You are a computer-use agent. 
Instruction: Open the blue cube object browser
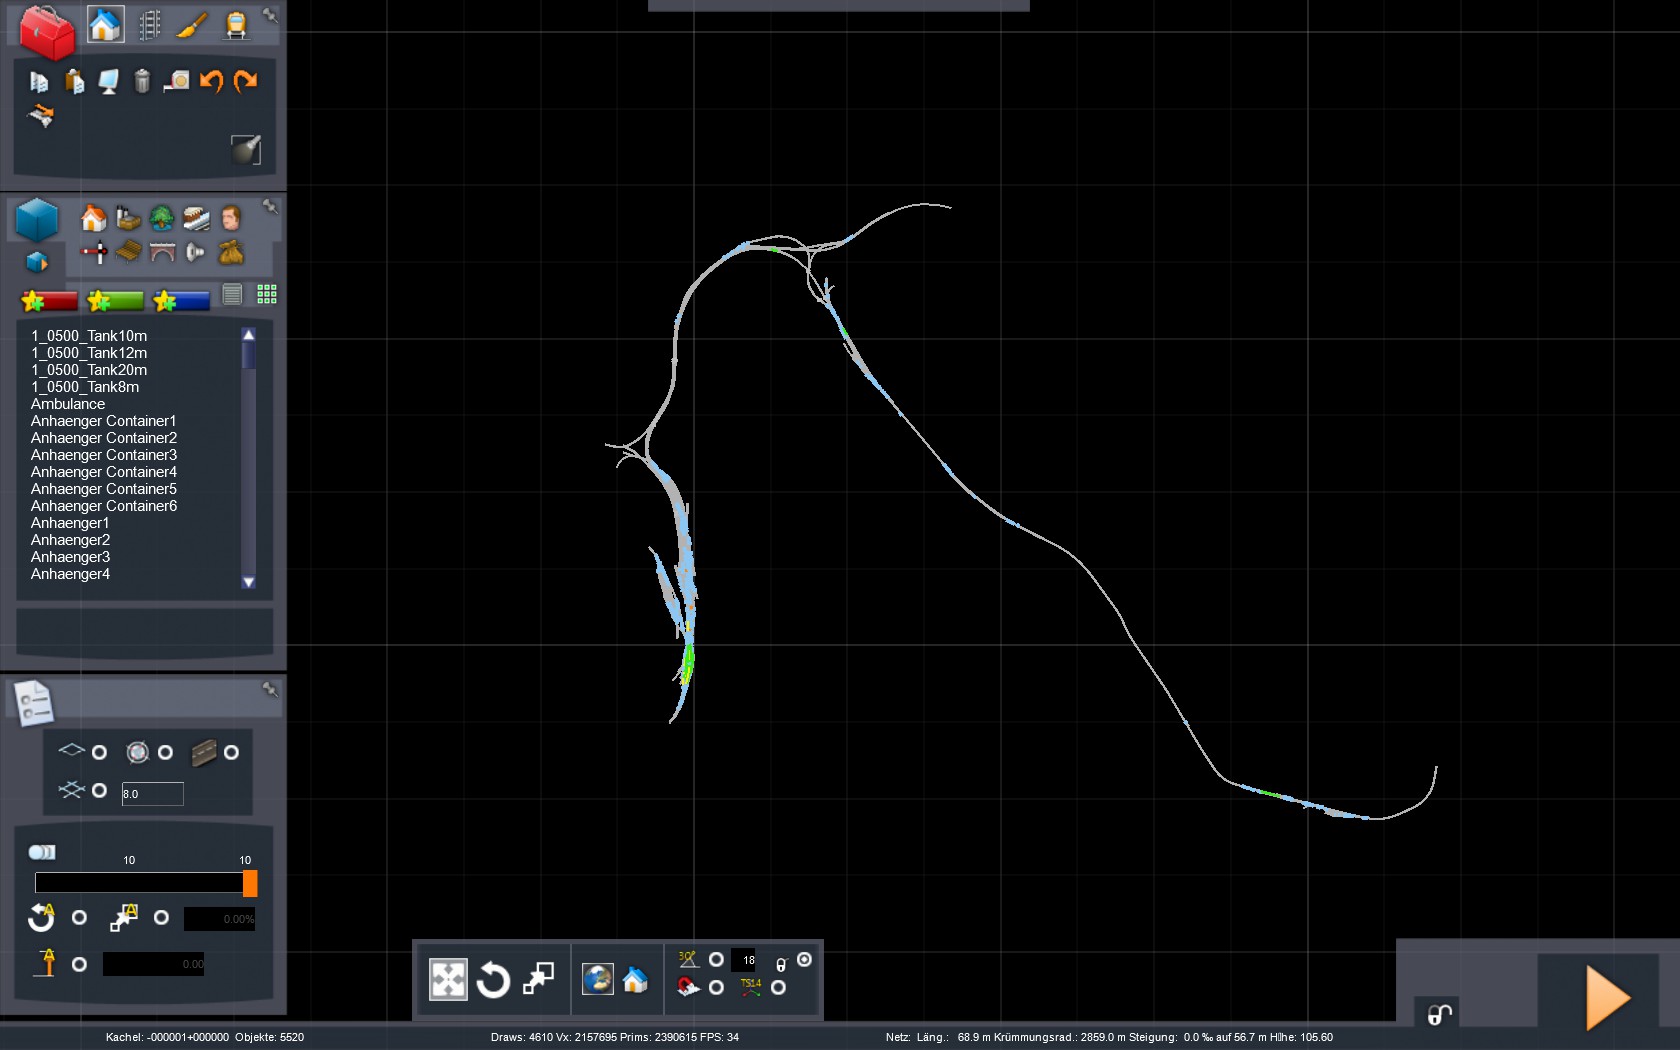(x=37, y=220)
